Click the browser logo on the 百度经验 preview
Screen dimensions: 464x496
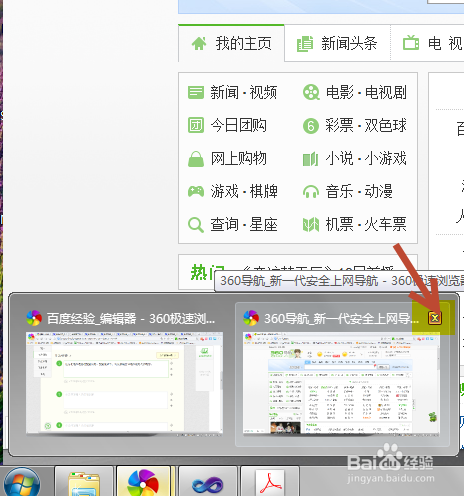[x=34, y=318]
